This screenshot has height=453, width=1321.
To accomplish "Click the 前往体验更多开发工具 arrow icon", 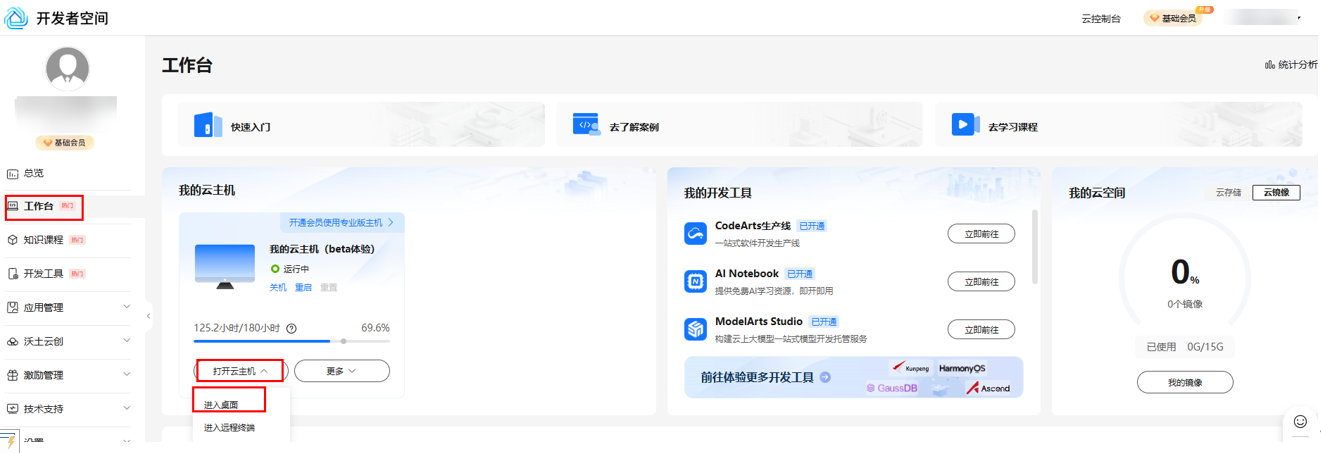I will click(825, 378).
